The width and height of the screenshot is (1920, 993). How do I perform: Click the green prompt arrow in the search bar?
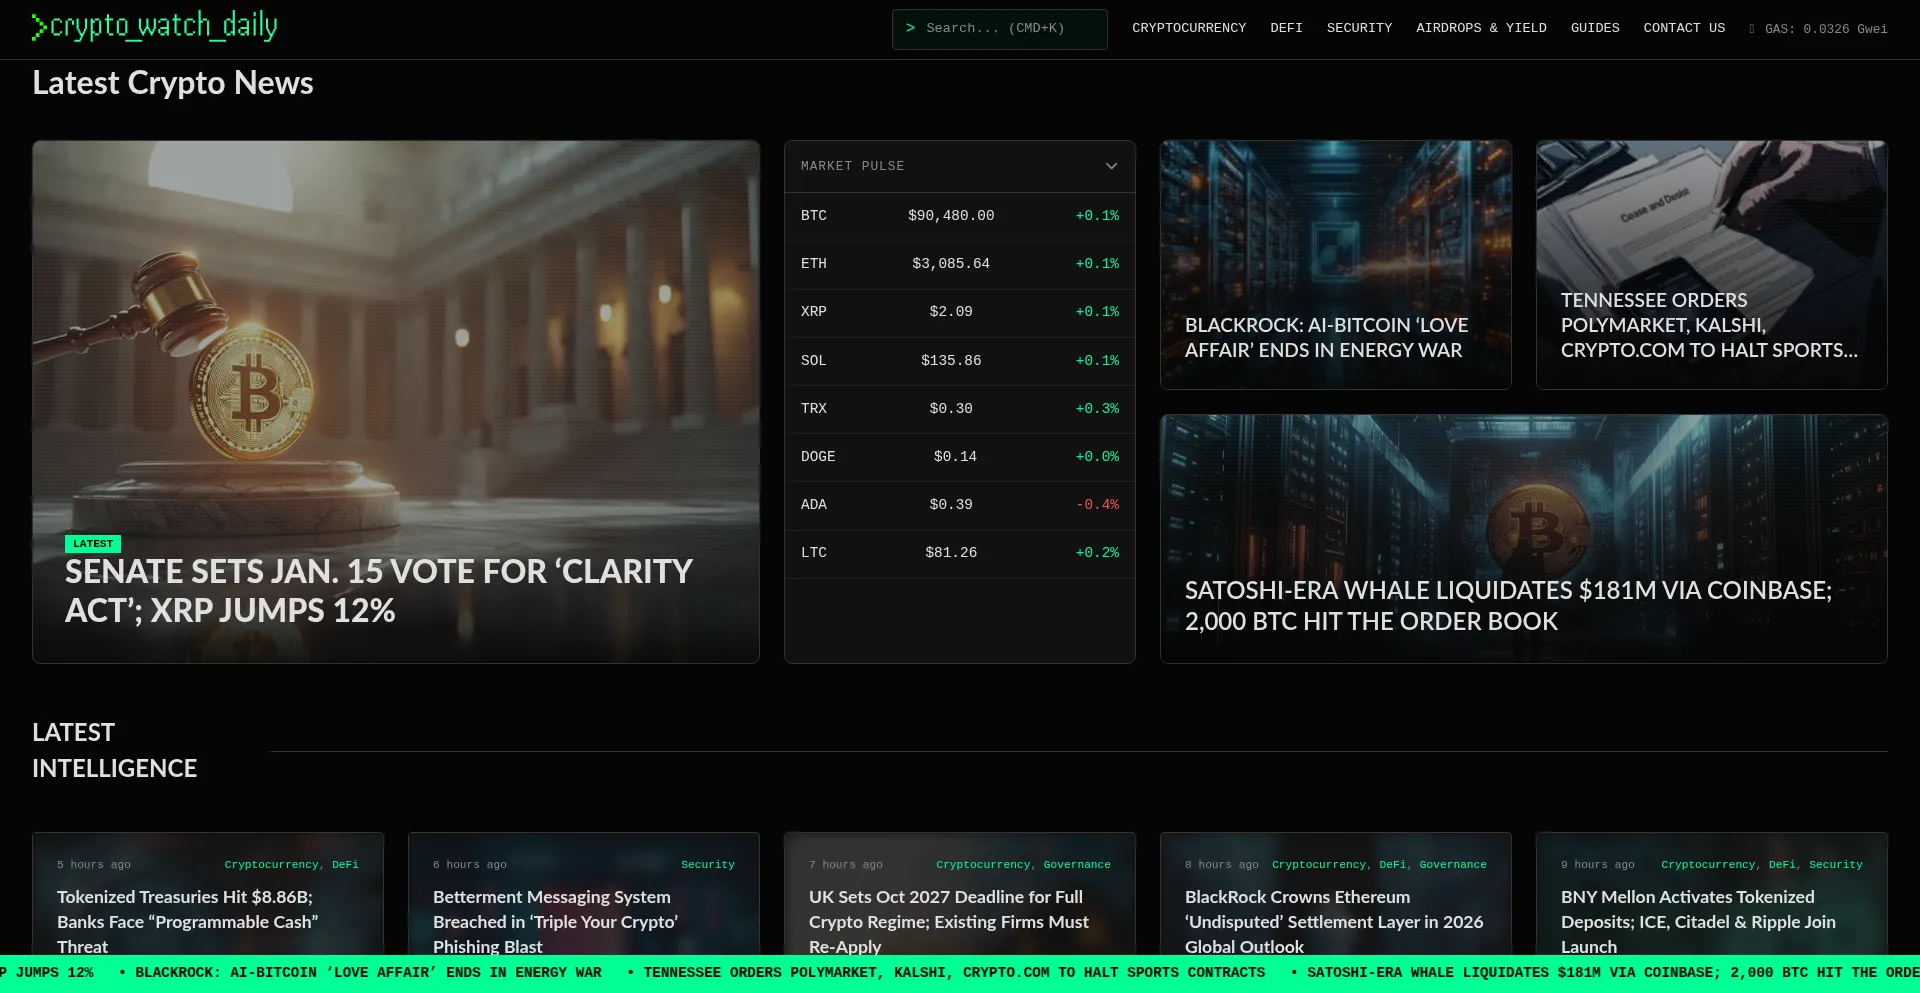(910, 29)
